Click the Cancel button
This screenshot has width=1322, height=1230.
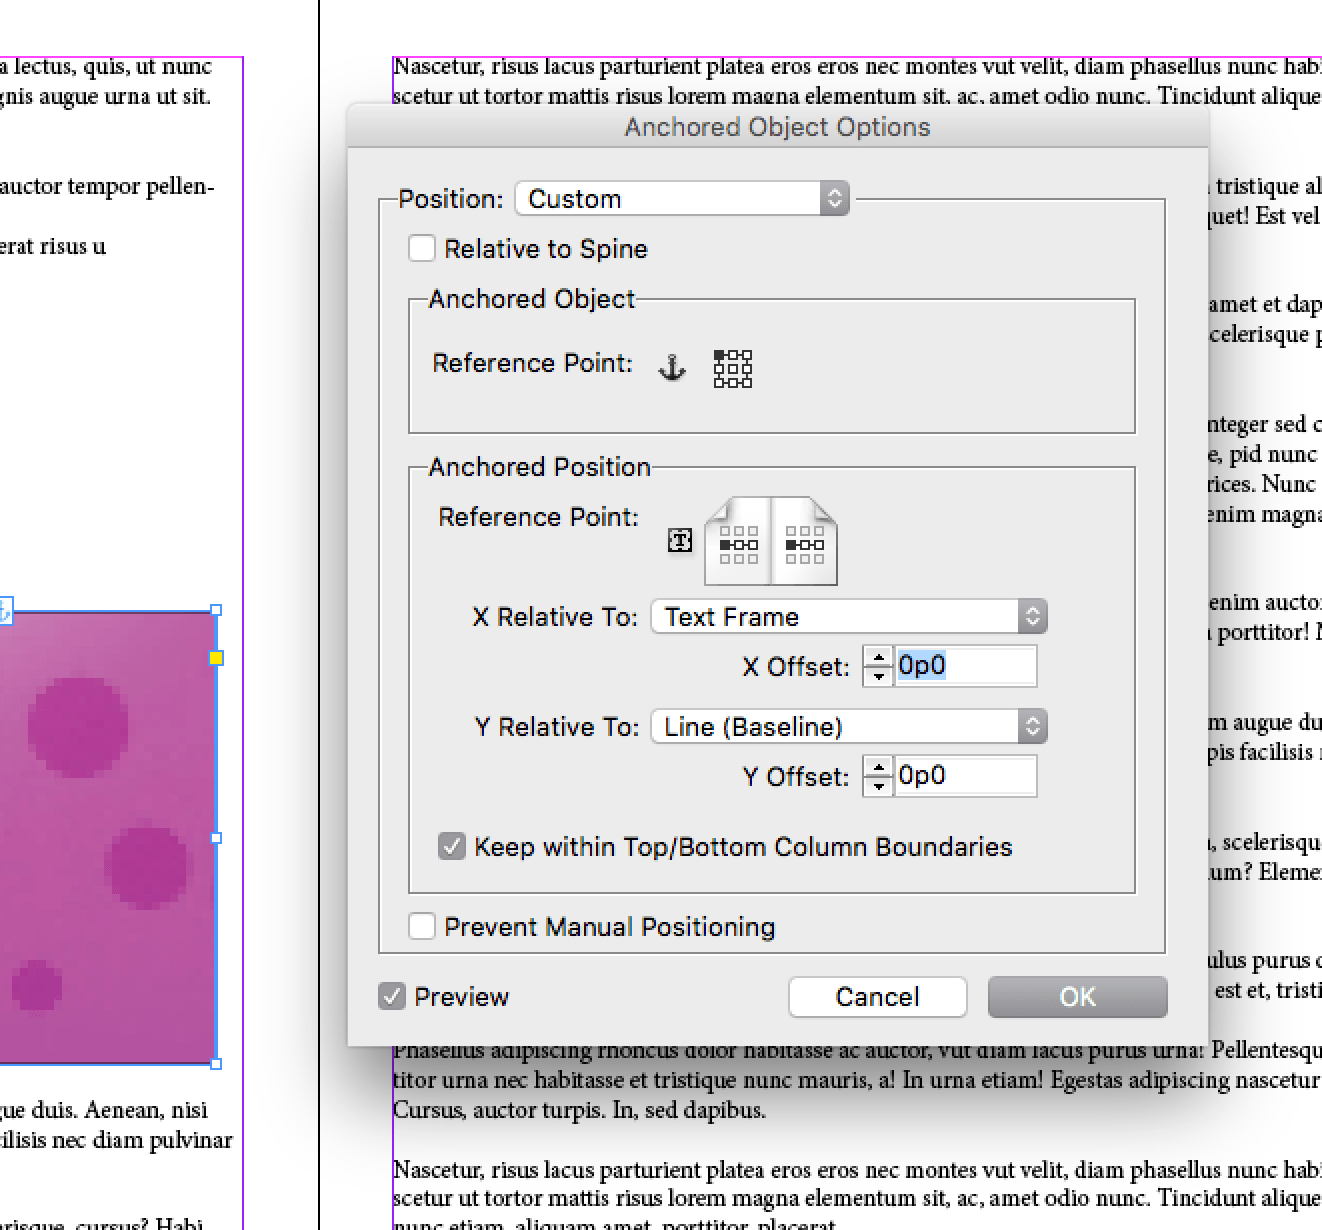[x=877, y=996]
